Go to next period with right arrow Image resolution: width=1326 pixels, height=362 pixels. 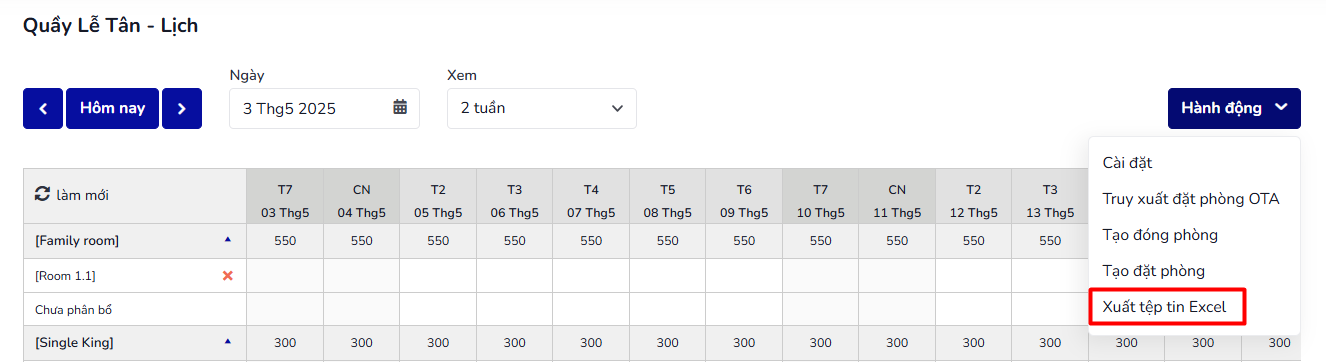pyautogui.click(x=182, y=108)
